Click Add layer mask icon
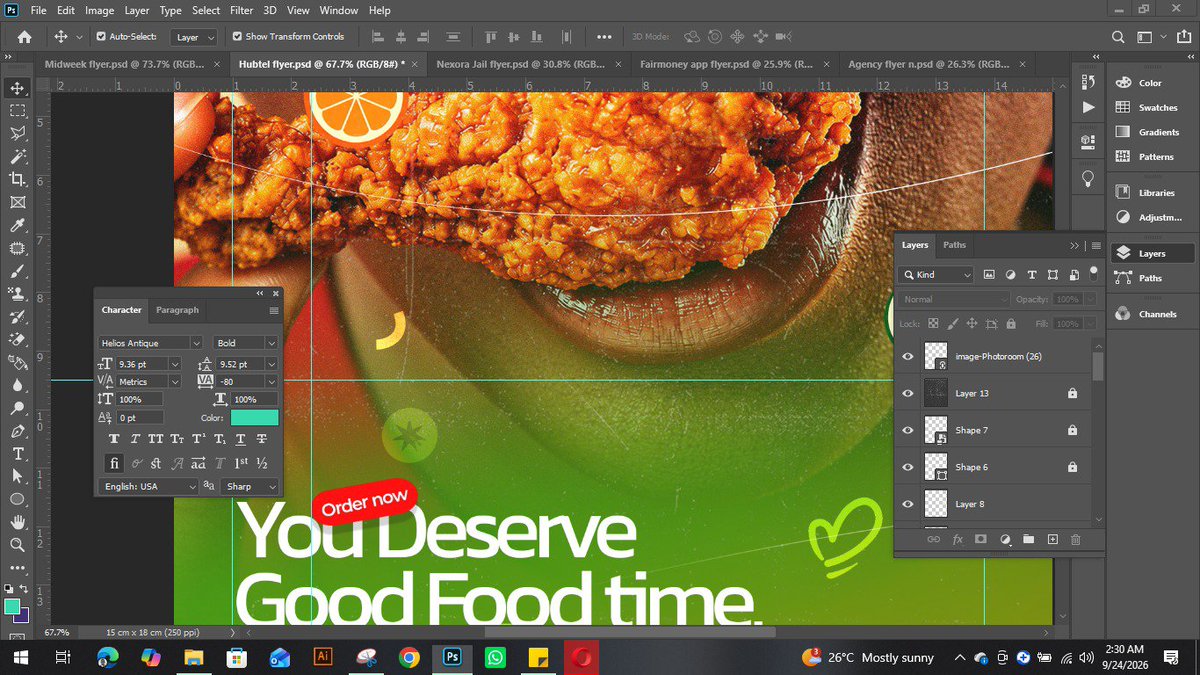Screen dimensions: 1200x675 981,539
